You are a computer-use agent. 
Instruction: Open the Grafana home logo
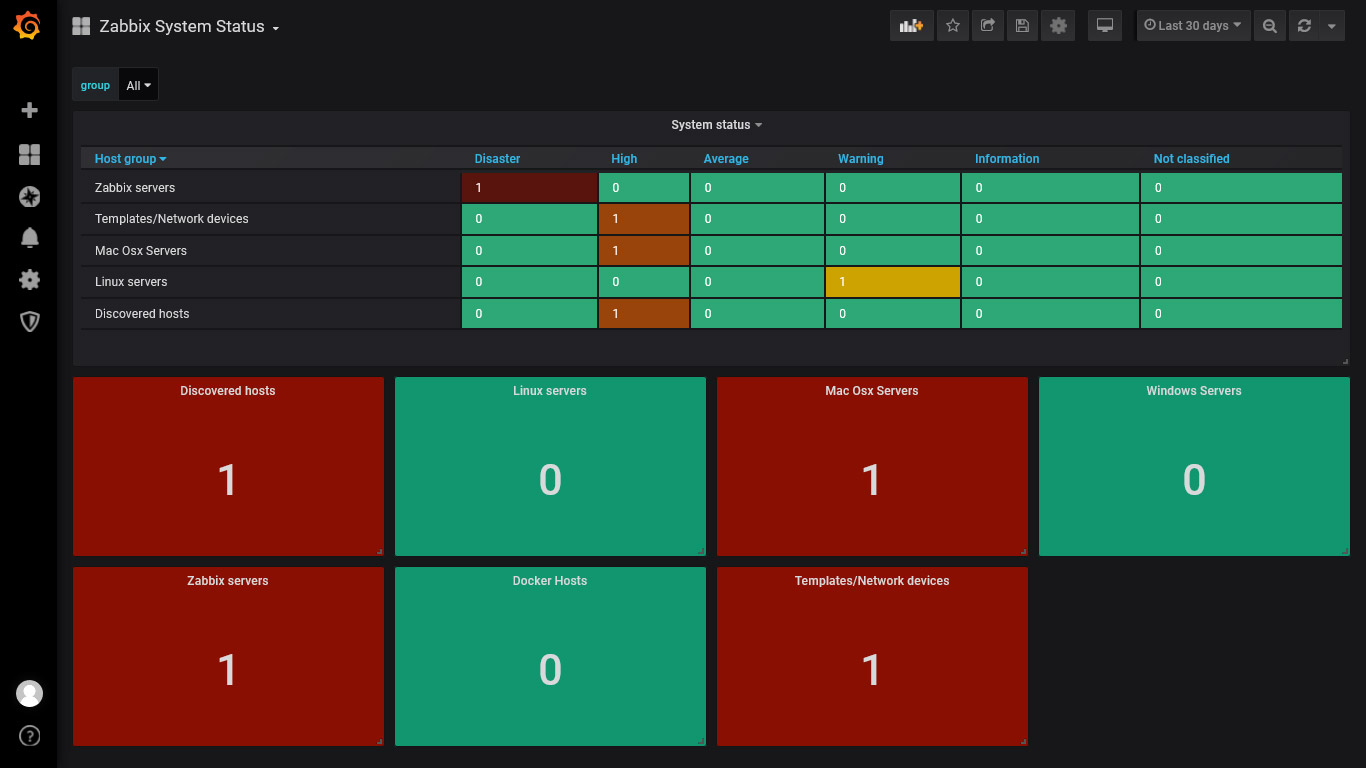tap(28, 26)
